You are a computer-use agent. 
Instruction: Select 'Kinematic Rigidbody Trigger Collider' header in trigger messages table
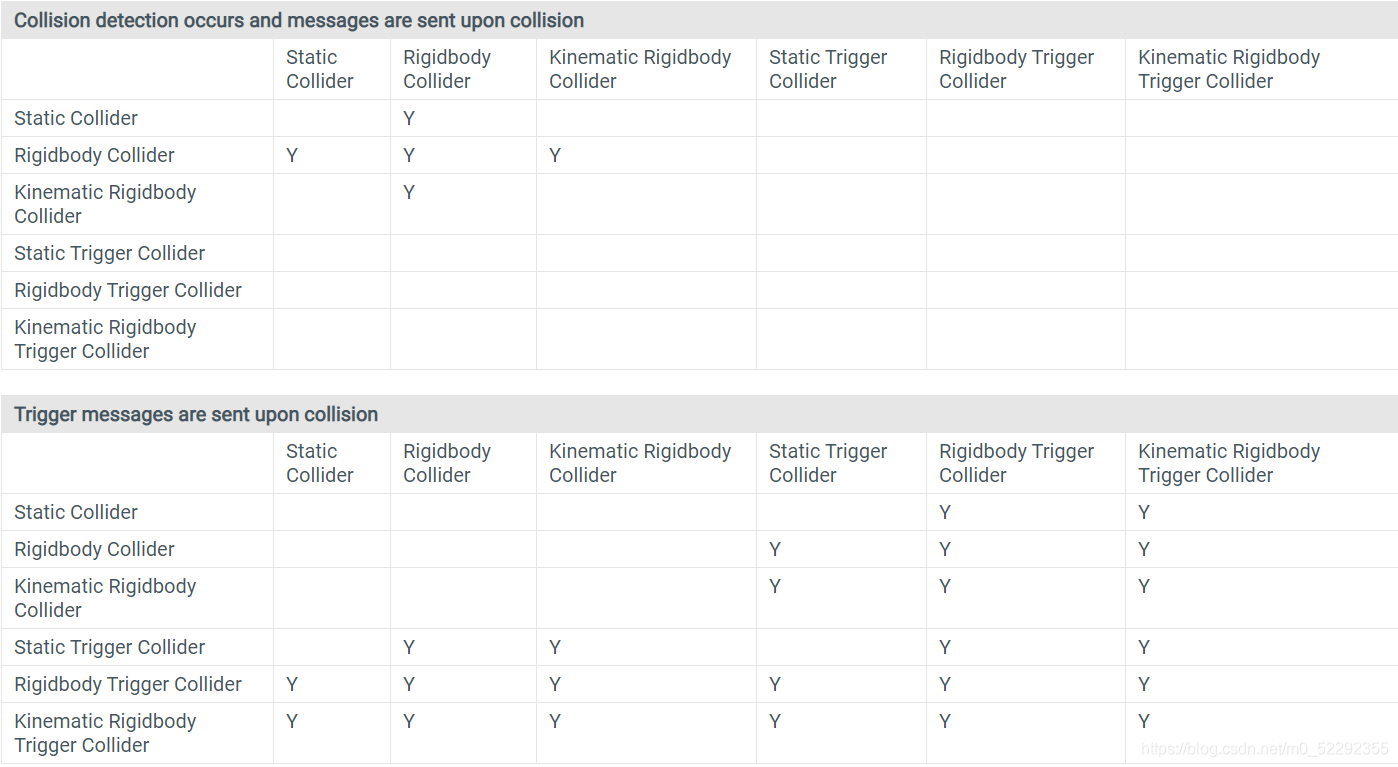pyautogui.click(x=1229, y=463)
